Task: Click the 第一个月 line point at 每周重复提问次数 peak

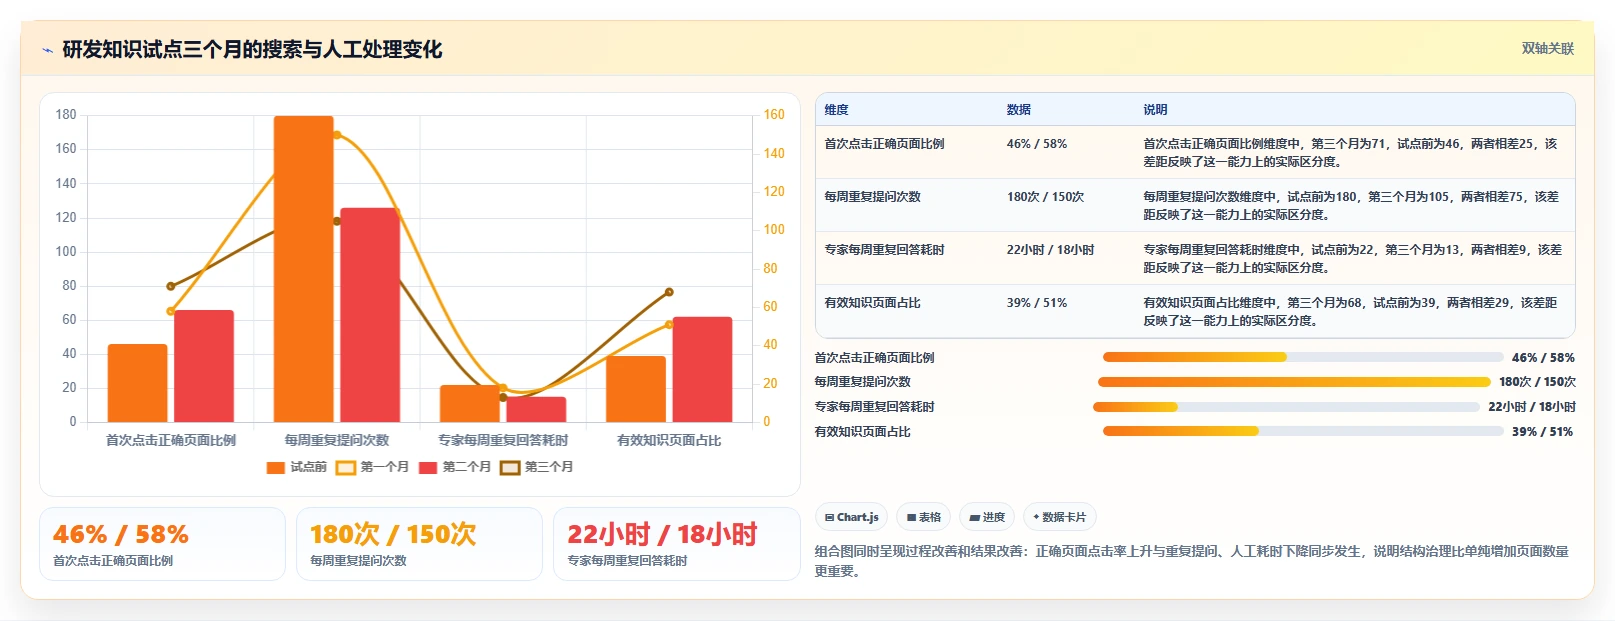Action: (337, 135)
